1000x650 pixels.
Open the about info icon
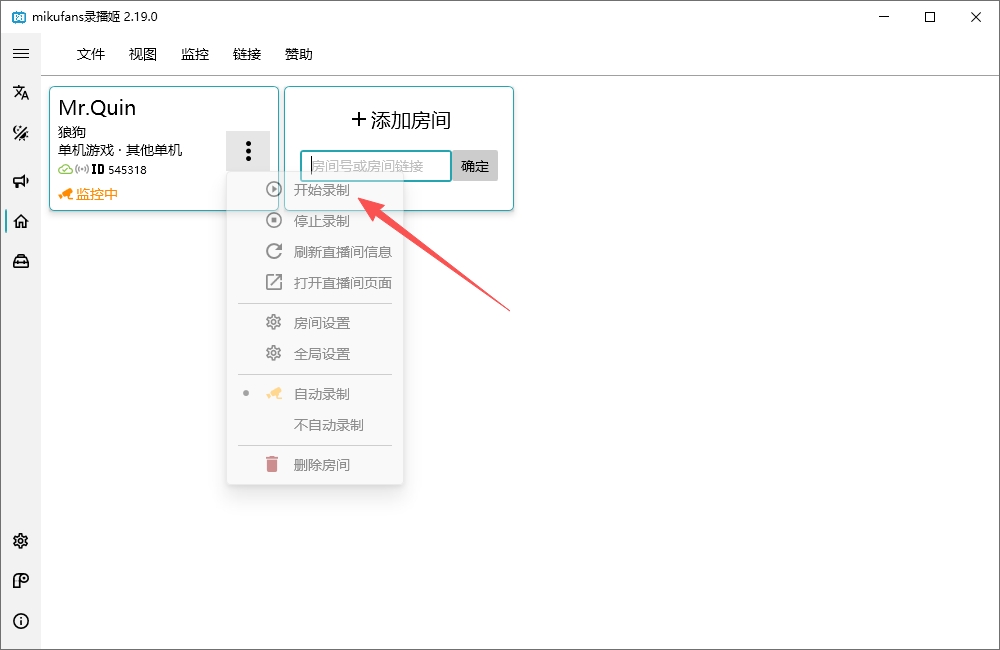21,621
